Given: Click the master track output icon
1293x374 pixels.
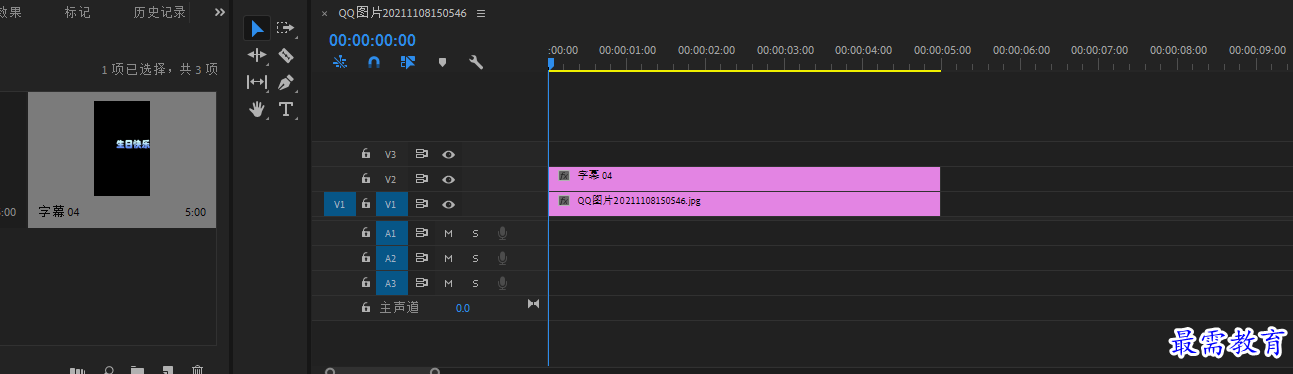Looking at the screenshot, I should pyautogui.click(x=533, y=304).
